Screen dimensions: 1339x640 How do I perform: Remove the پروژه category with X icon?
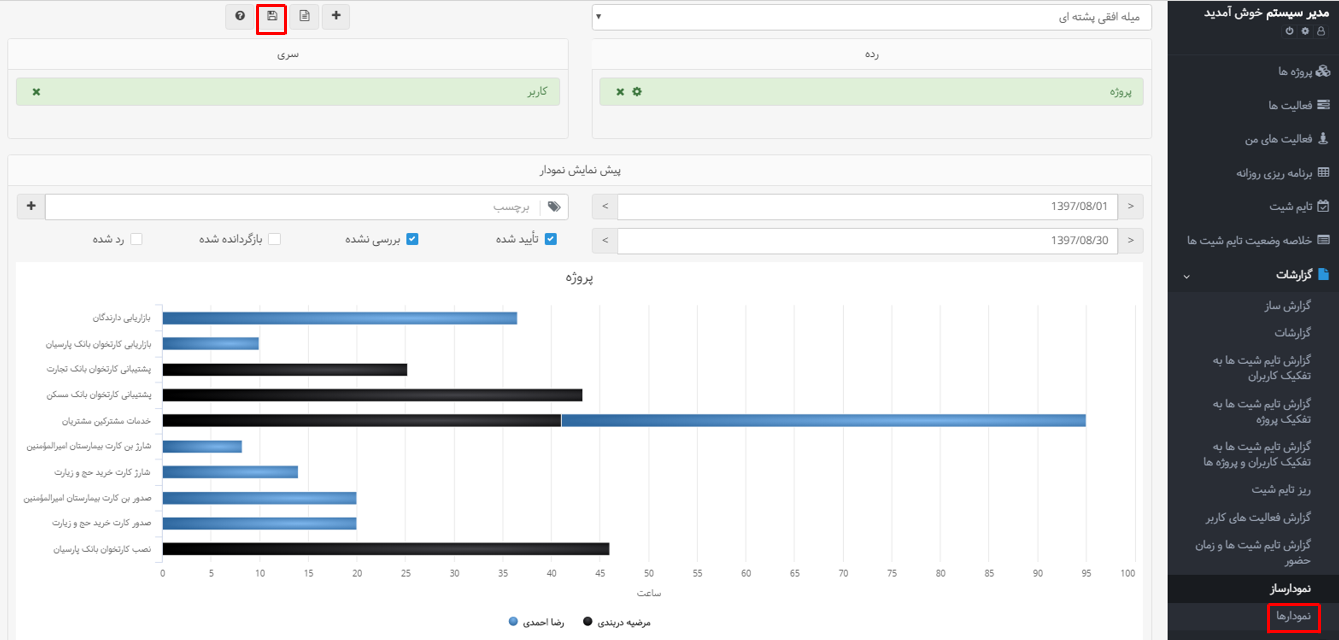click(x=620, y=92)
